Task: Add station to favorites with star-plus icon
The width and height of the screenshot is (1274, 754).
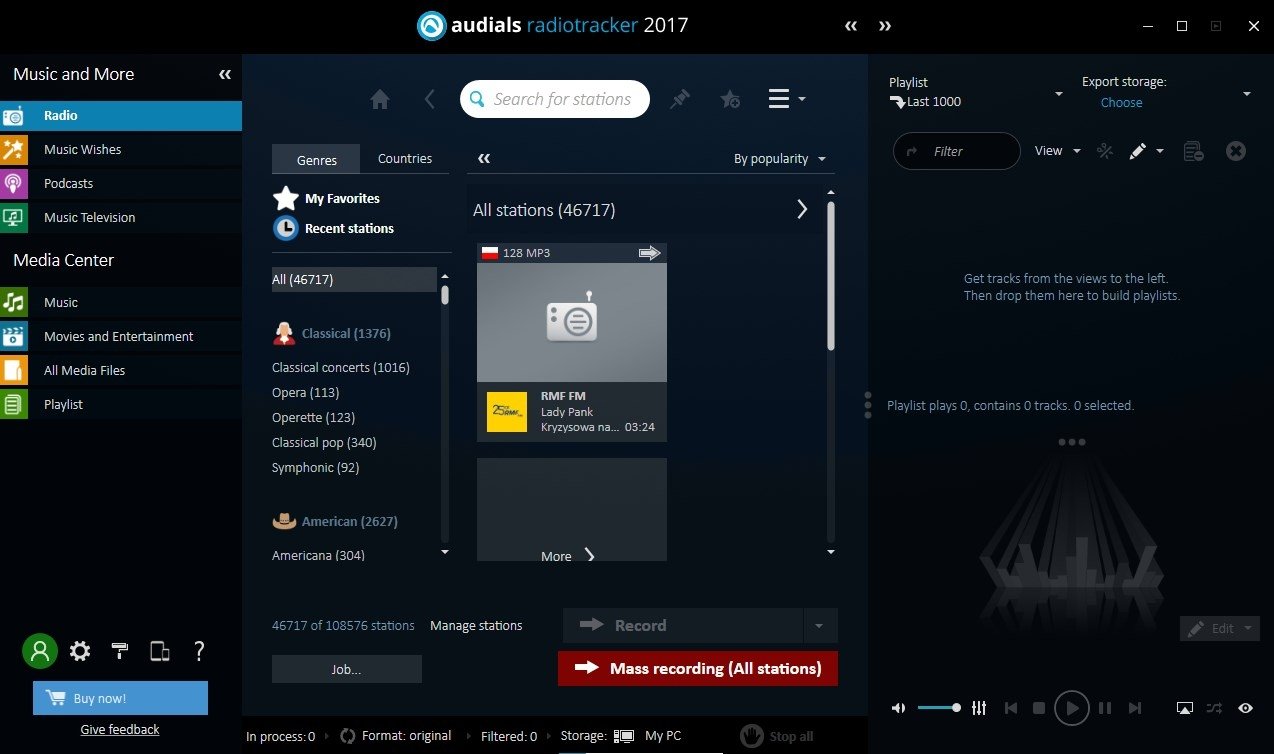Action: click(x=730, y=99)
